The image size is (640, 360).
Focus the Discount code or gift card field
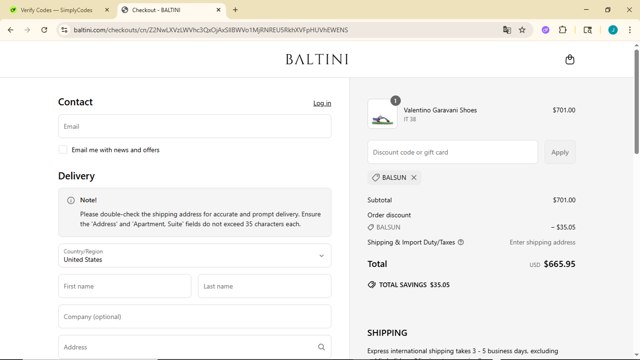452,152
